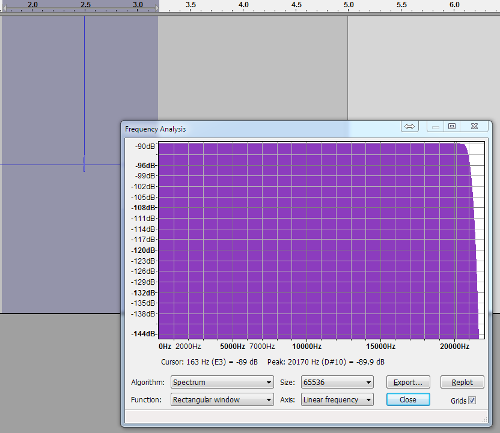Click the selection end marker on ruler
500x433 pixels.
[157, 7]
